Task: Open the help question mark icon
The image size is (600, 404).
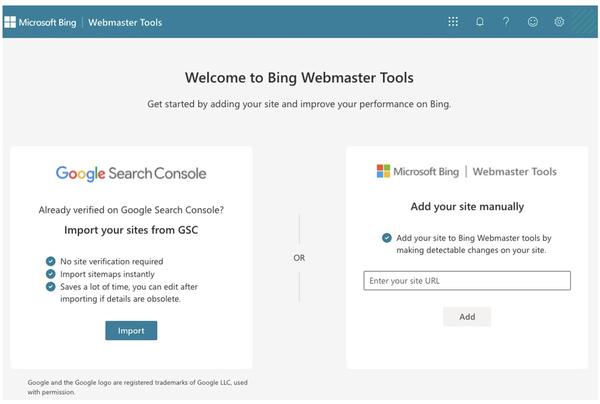Action: (x=506, y=21)
